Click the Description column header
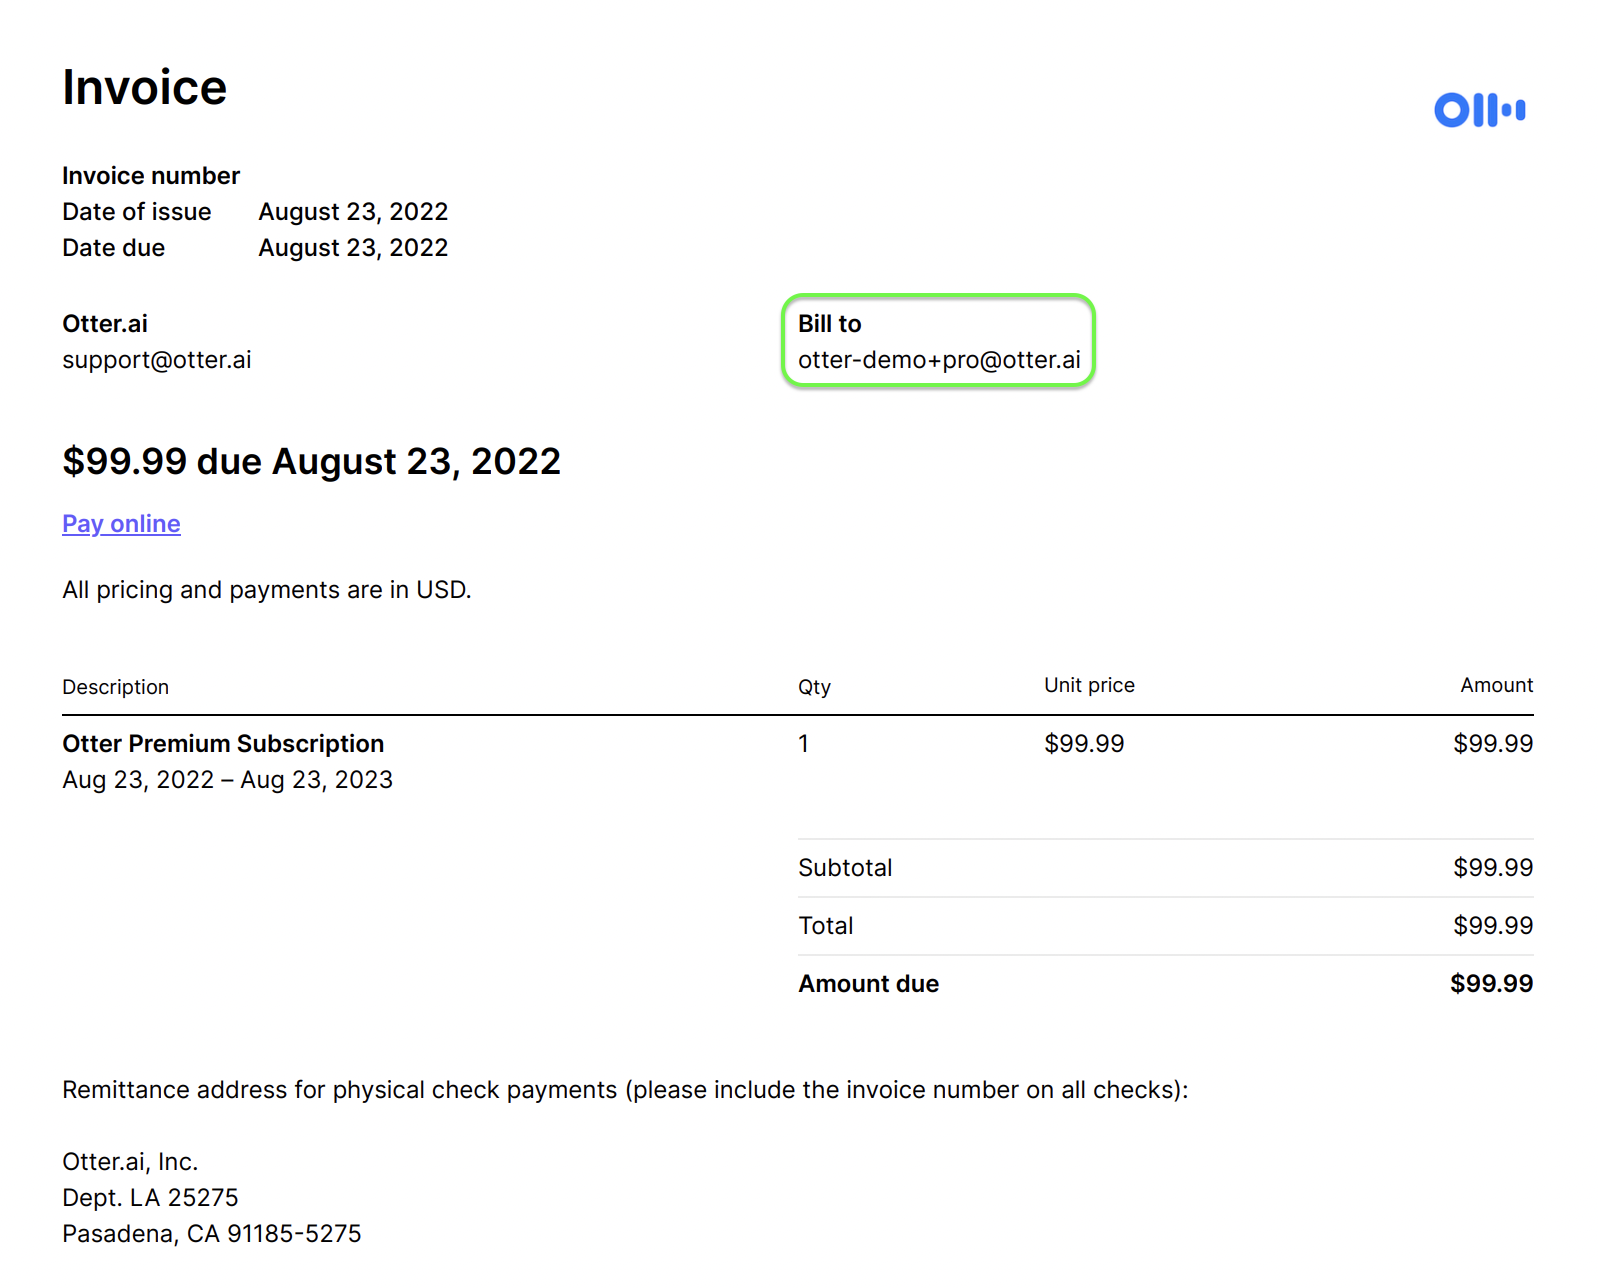This screenshot has width=1598, height=1288. point(115,687)
